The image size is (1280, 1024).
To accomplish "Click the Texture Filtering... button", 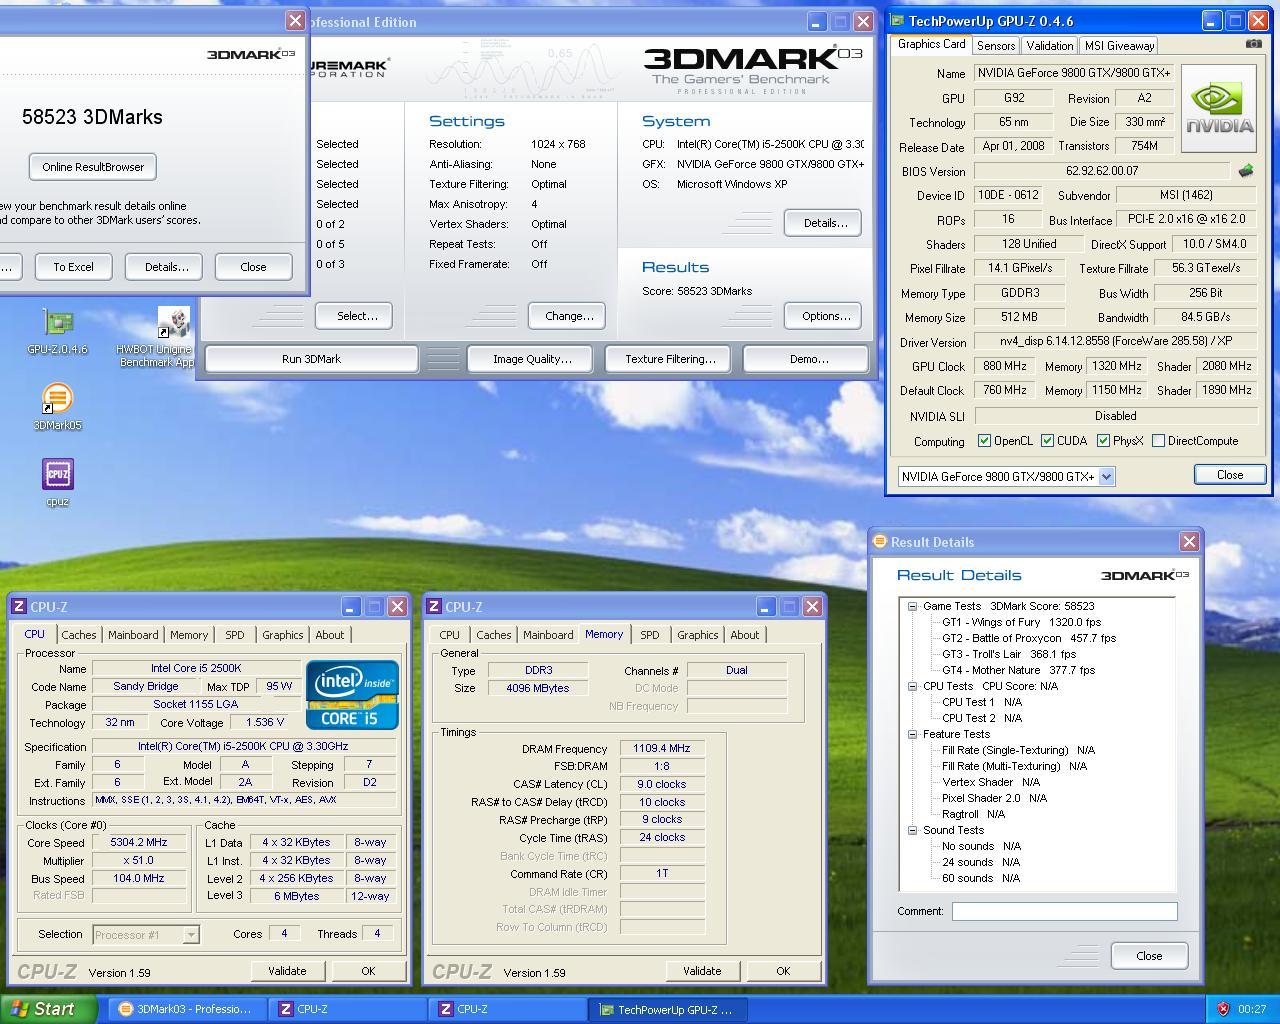I will (670, 359).
